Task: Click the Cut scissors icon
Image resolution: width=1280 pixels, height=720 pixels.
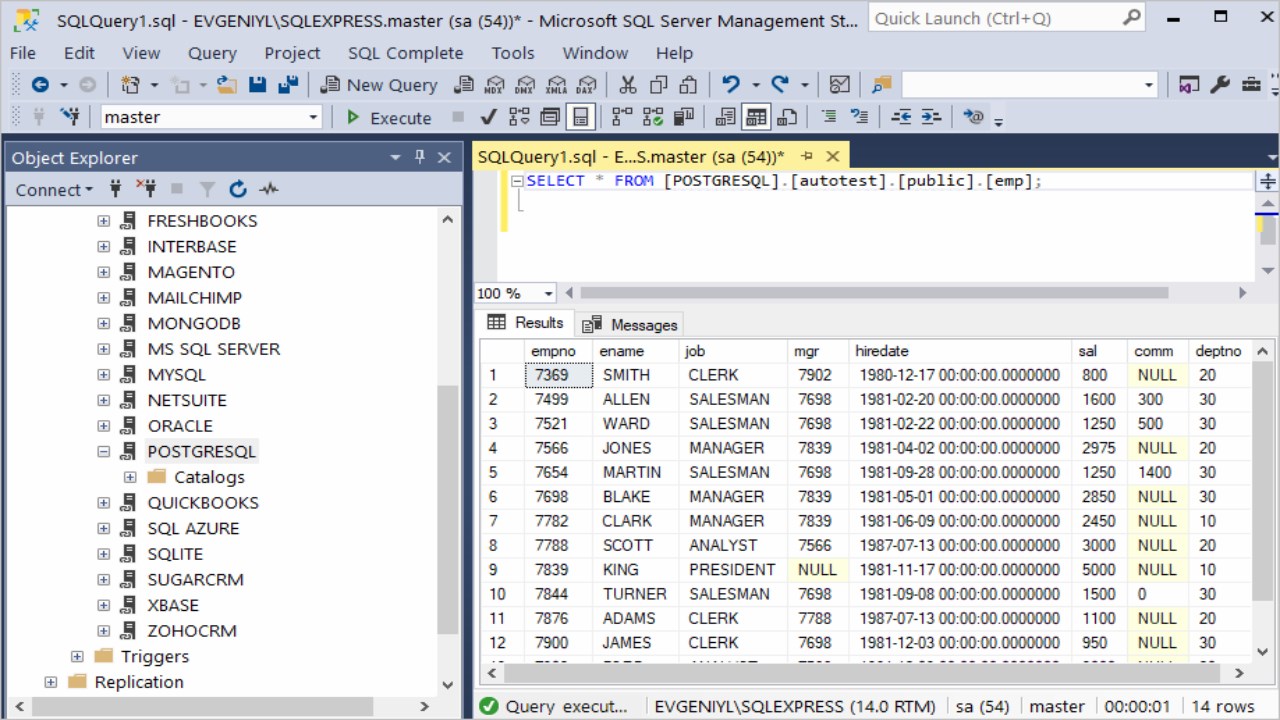Action: pyautogui.click(x=628, y=85)
